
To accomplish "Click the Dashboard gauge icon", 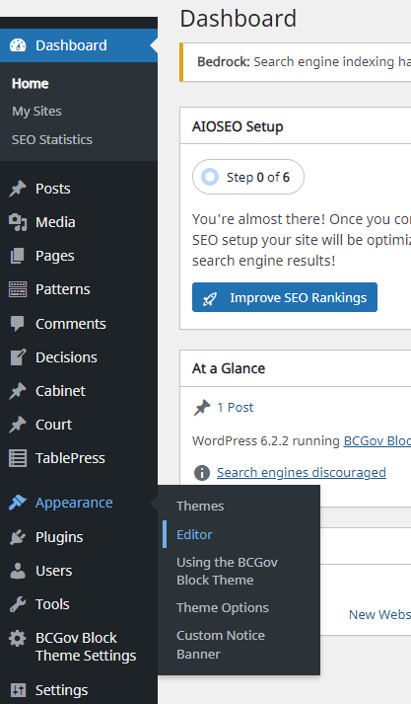I will (18, 45).
